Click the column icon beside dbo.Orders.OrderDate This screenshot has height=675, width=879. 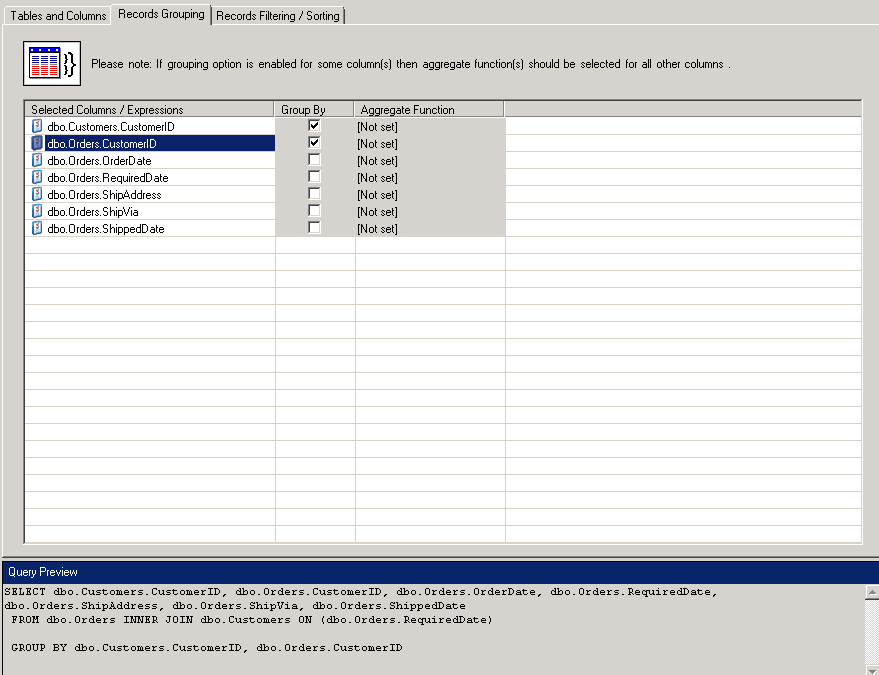coord(37,161)
